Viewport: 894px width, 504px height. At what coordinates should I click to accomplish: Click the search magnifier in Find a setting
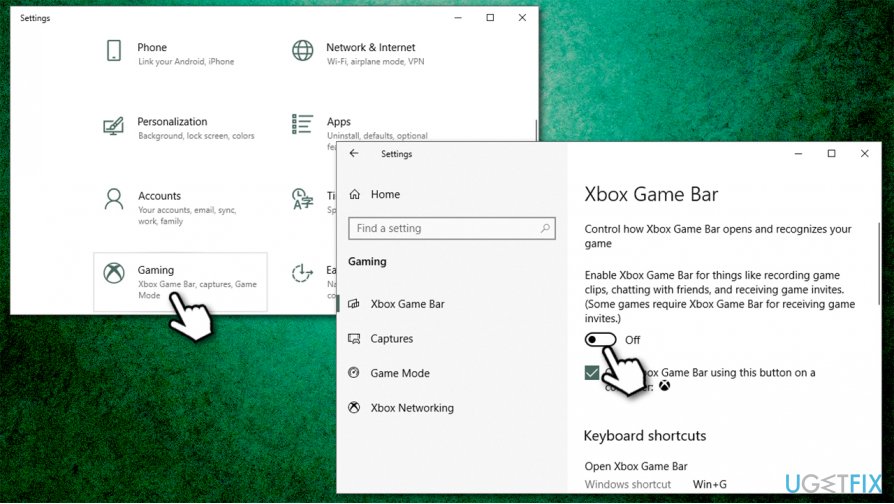545,228
